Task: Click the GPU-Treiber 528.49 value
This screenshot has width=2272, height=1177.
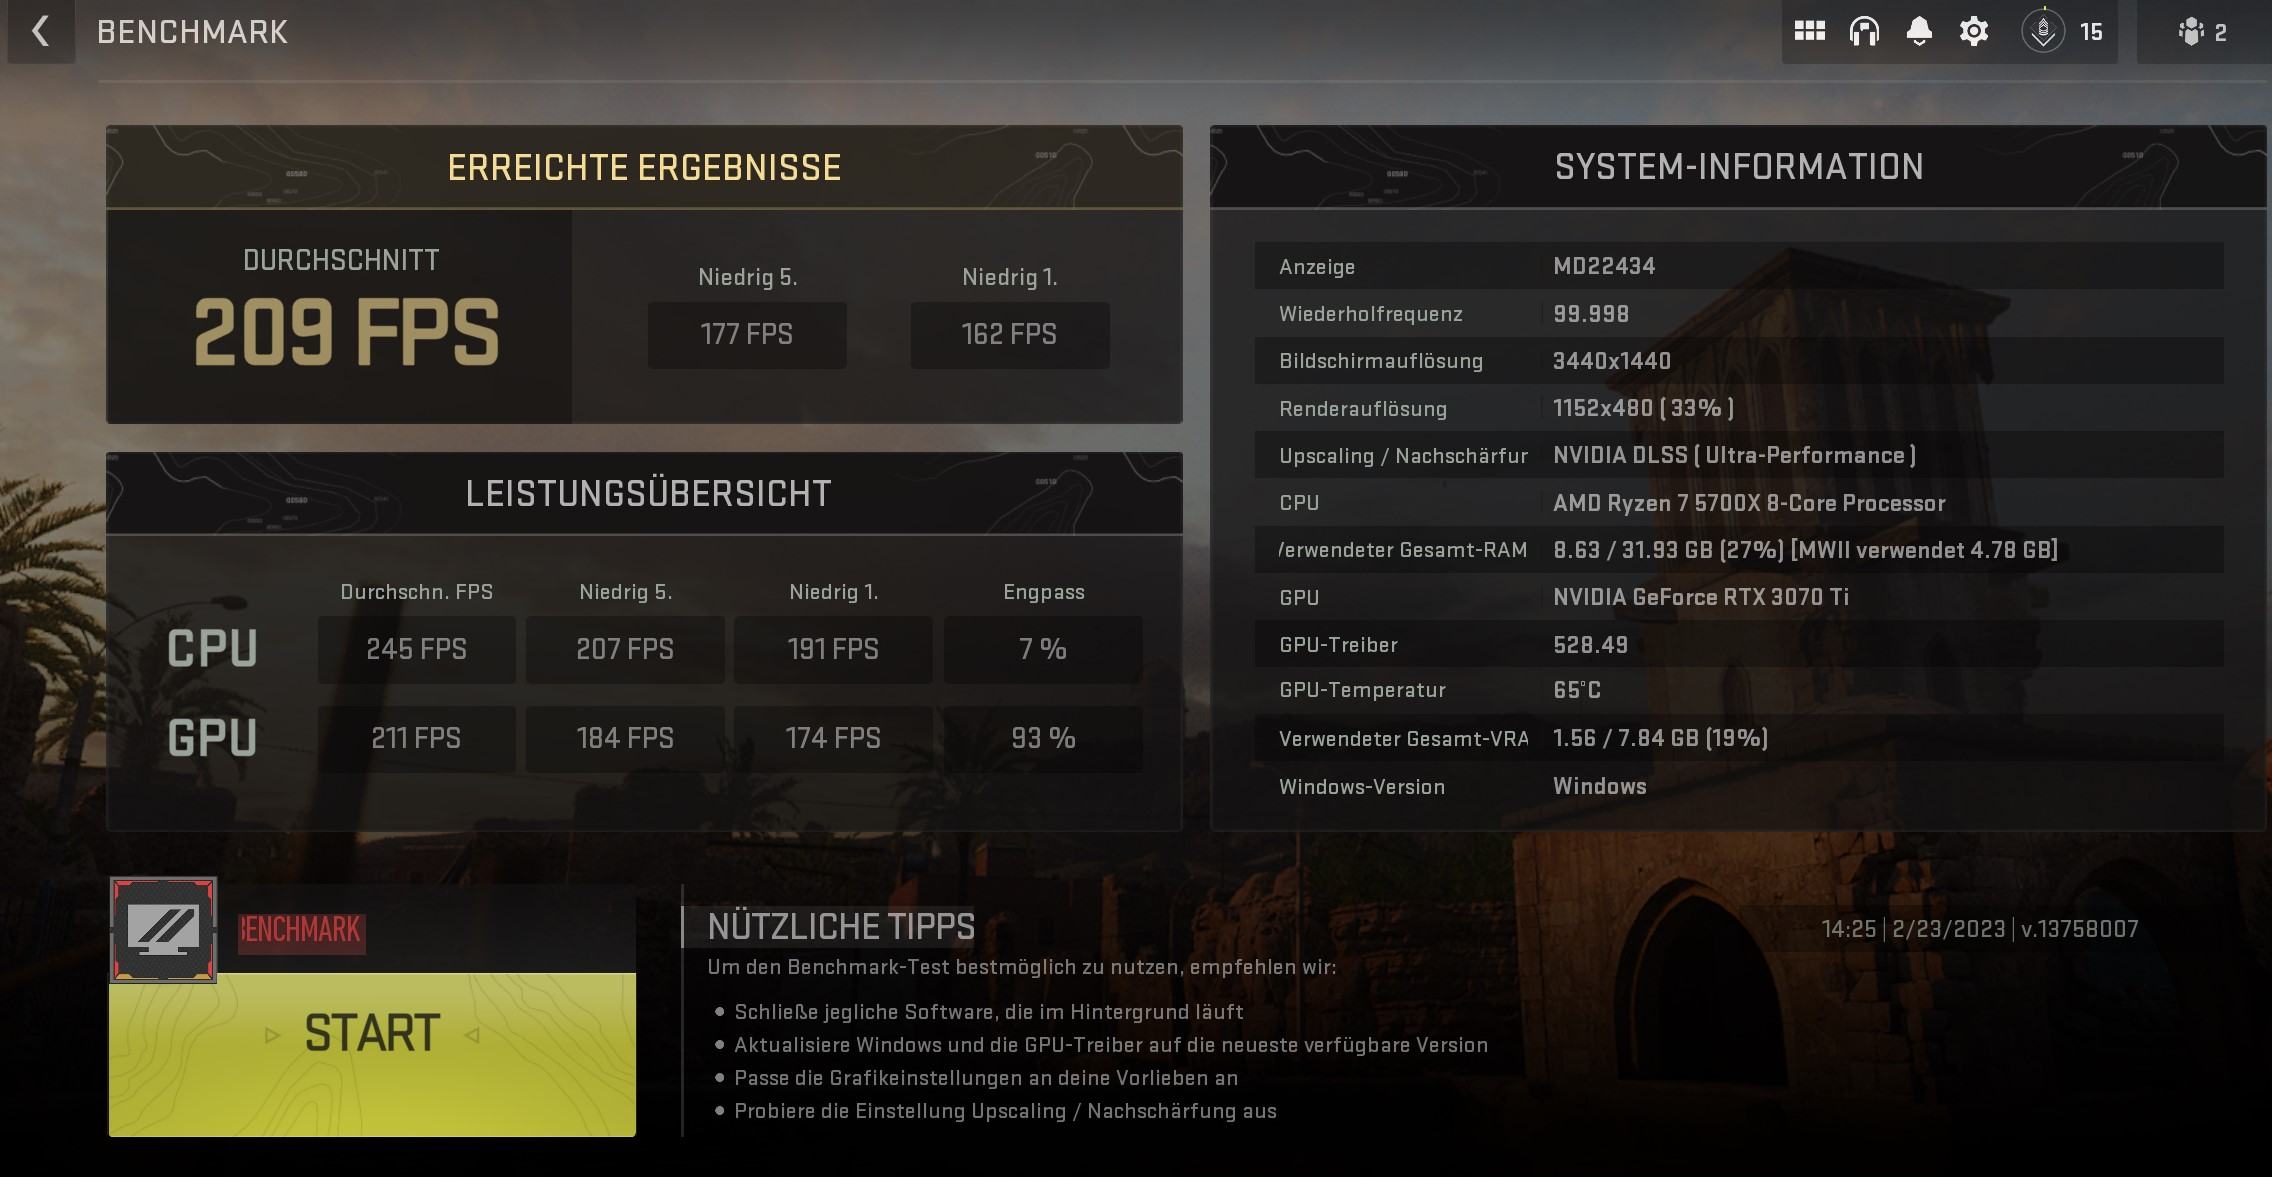Action: coord(1590,645)
